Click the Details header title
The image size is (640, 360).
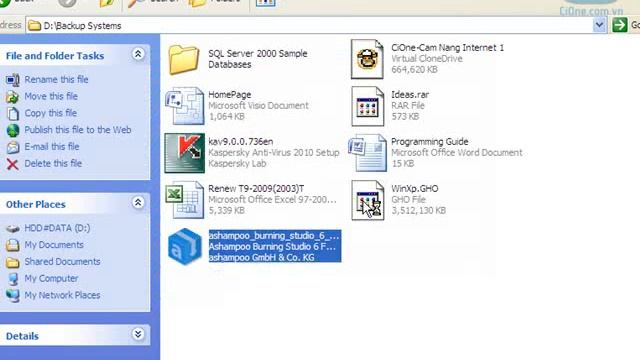pyautogui.click(x=22, y=336)
